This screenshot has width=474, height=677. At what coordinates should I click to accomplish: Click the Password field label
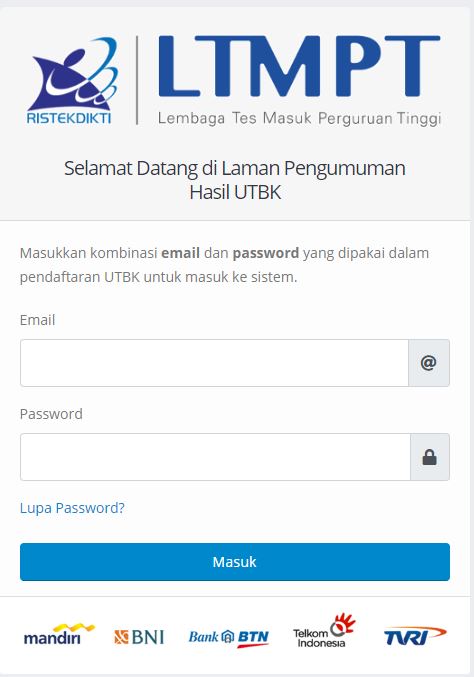point(51,414)
